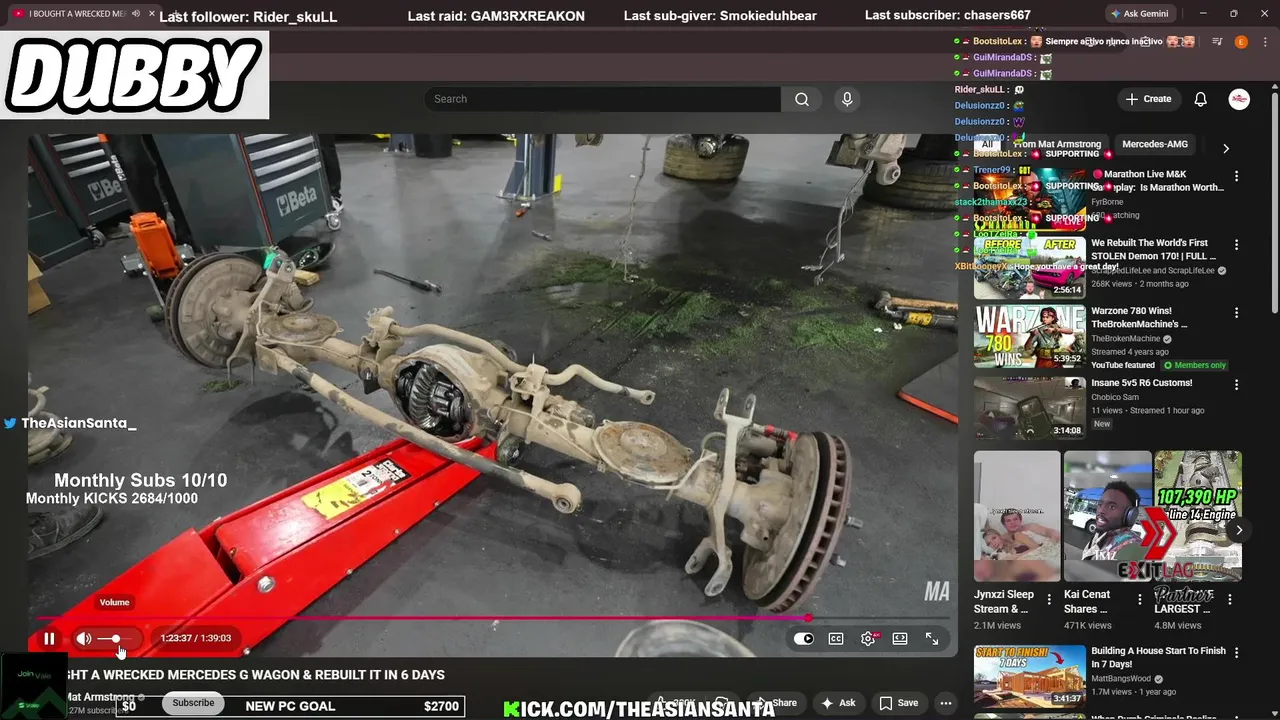Open the Marathon Live M&K video title
Image resolution: width=1280 pixels, height=720 pixels.
pyautogui.click(x=1157, y=180)
